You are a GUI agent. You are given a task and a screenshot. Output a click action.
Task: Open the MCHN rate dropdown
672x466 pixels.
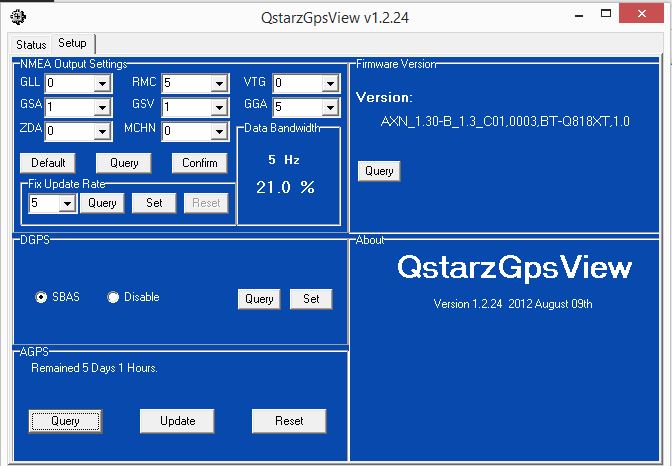[x=219, y=131]
